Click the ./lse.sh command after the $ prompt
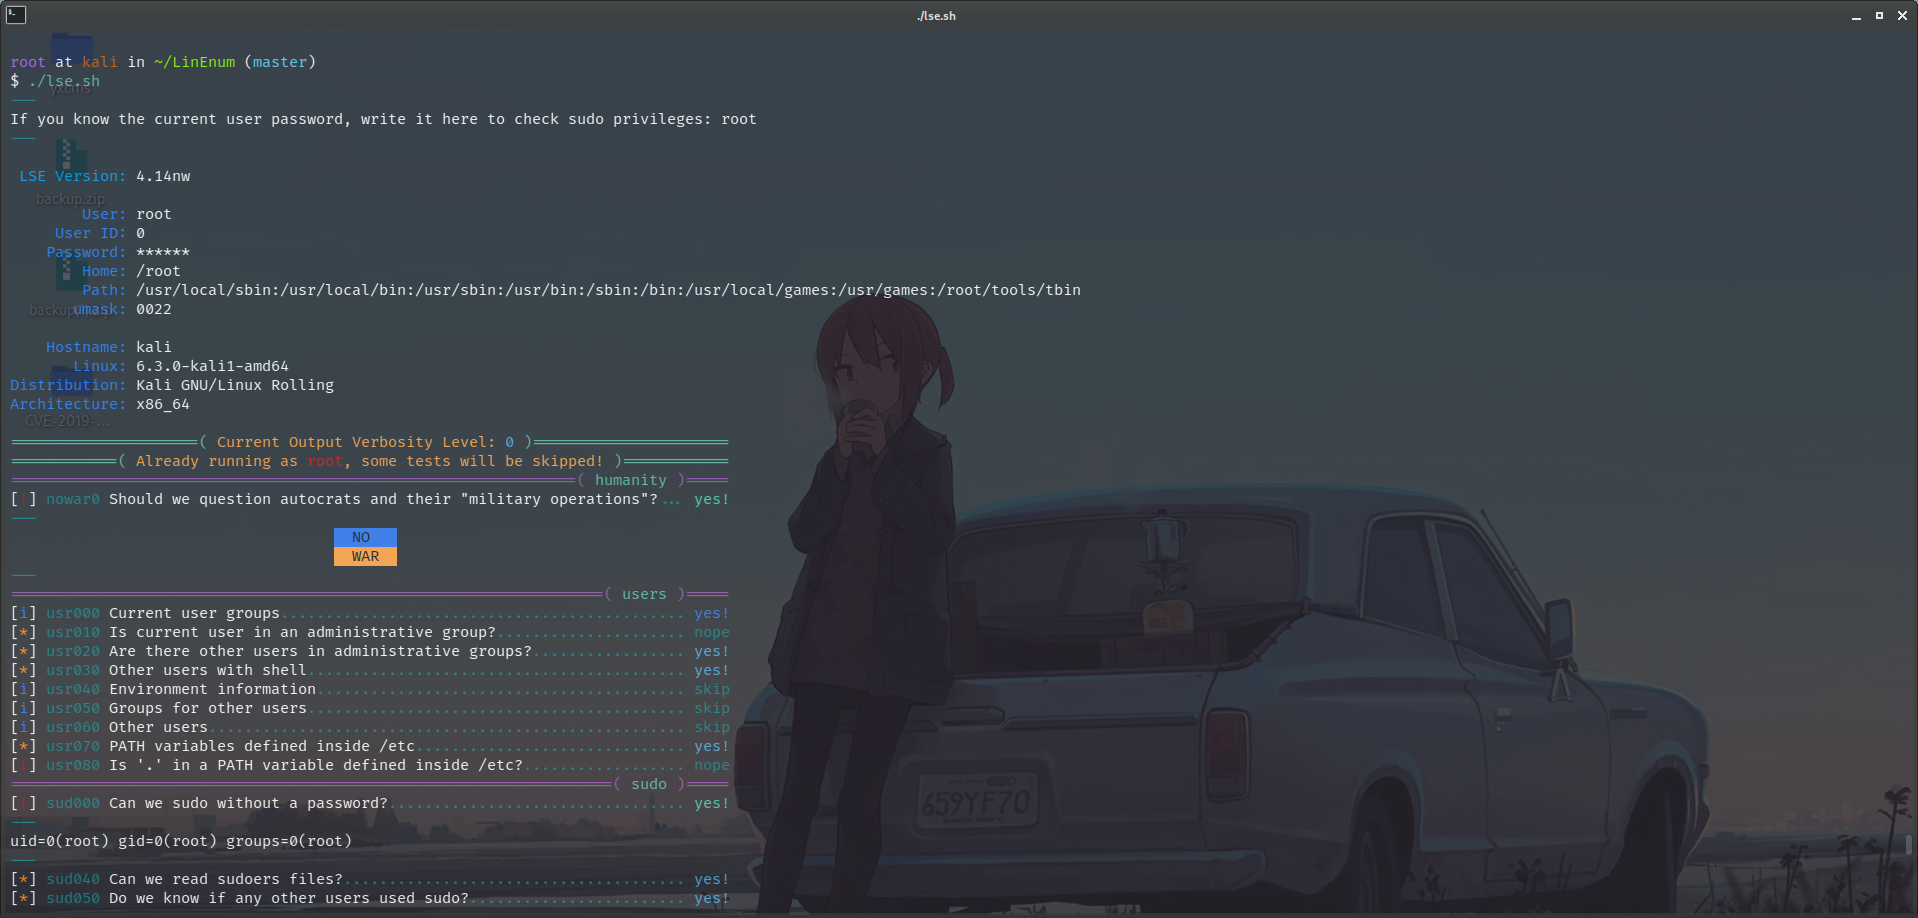 click(x=64, y=81)
